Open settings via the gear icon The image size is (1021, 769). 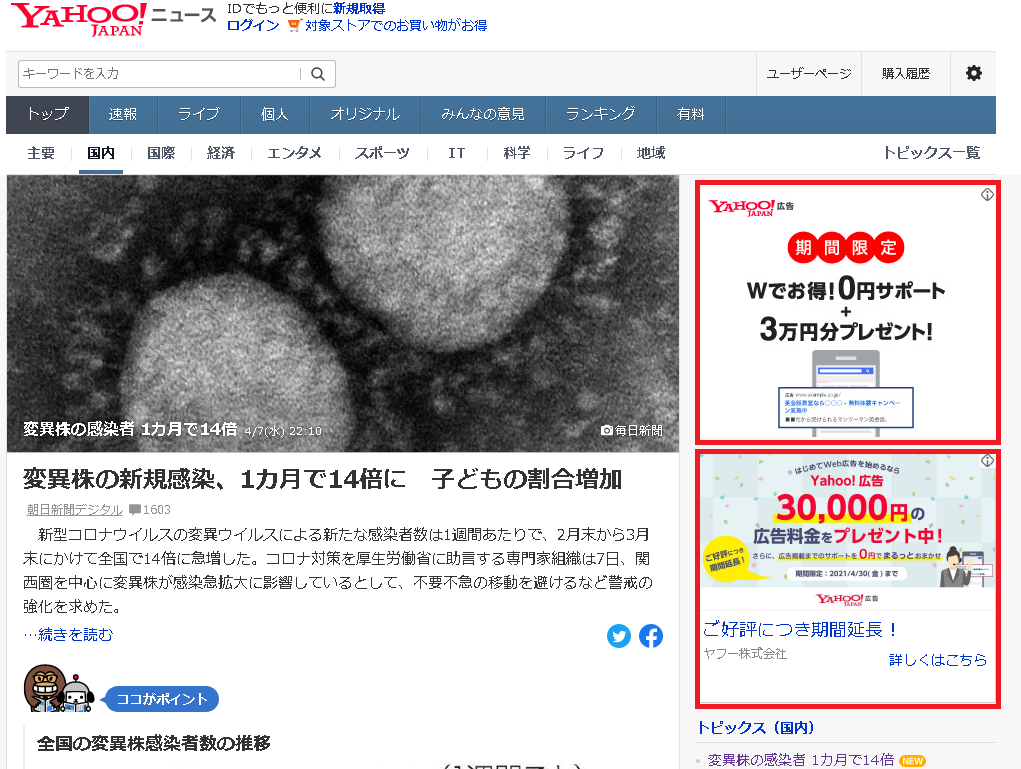973,73
